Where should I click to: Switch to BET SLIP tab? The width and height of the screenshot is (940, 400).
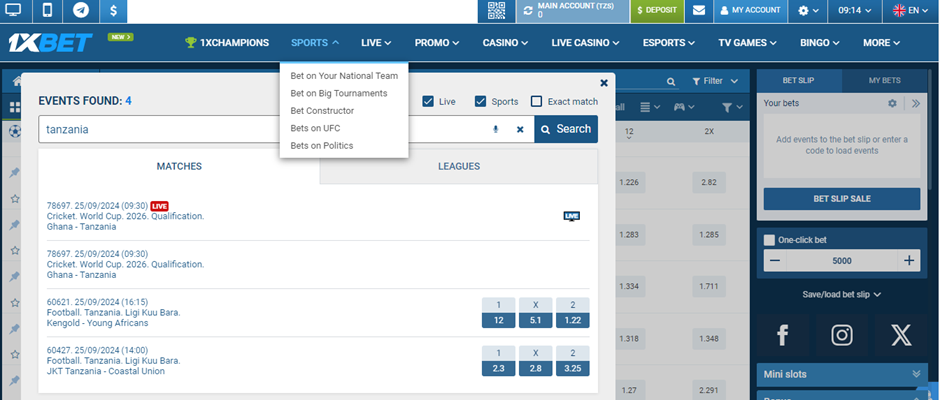pyautogui.click(x=799, y=80)
